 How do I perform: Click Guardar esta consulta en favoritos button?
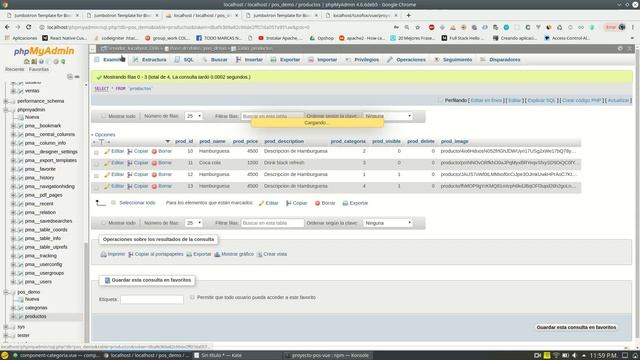[576, 327]
